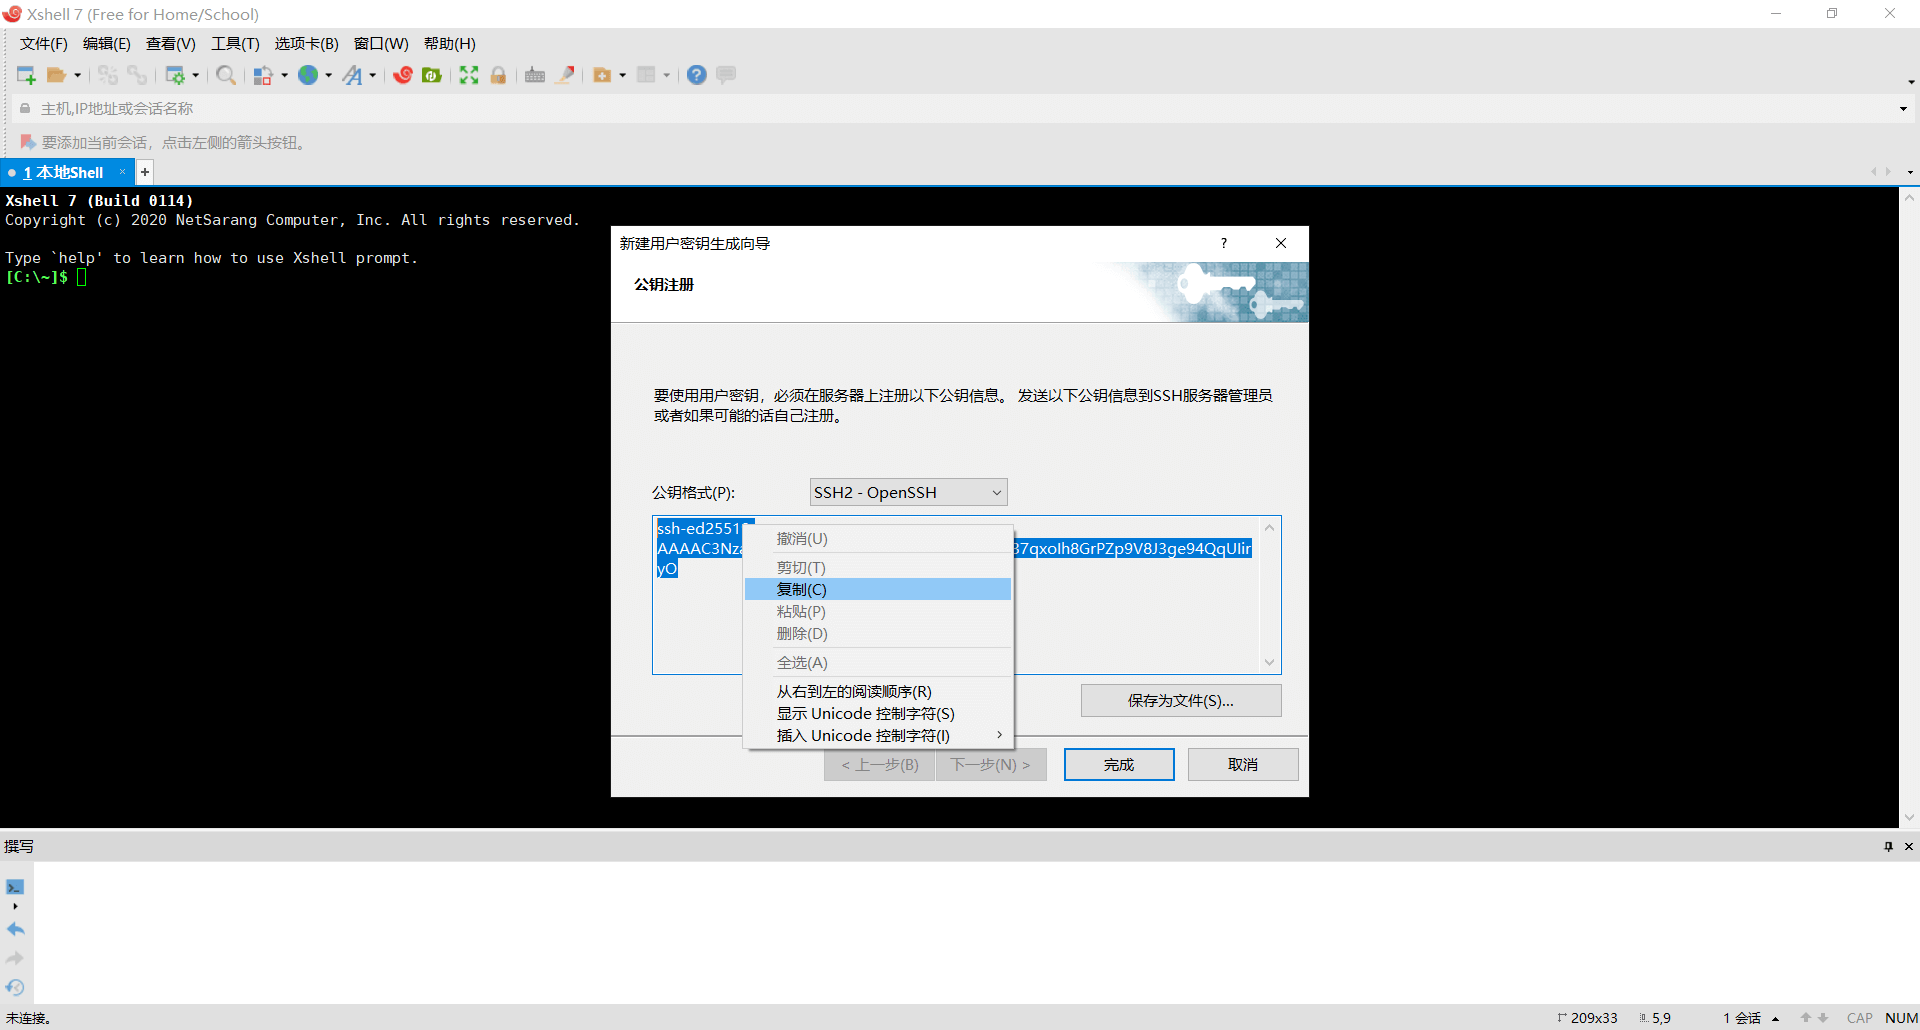Click the font A toolbar icon

(353, 75)
